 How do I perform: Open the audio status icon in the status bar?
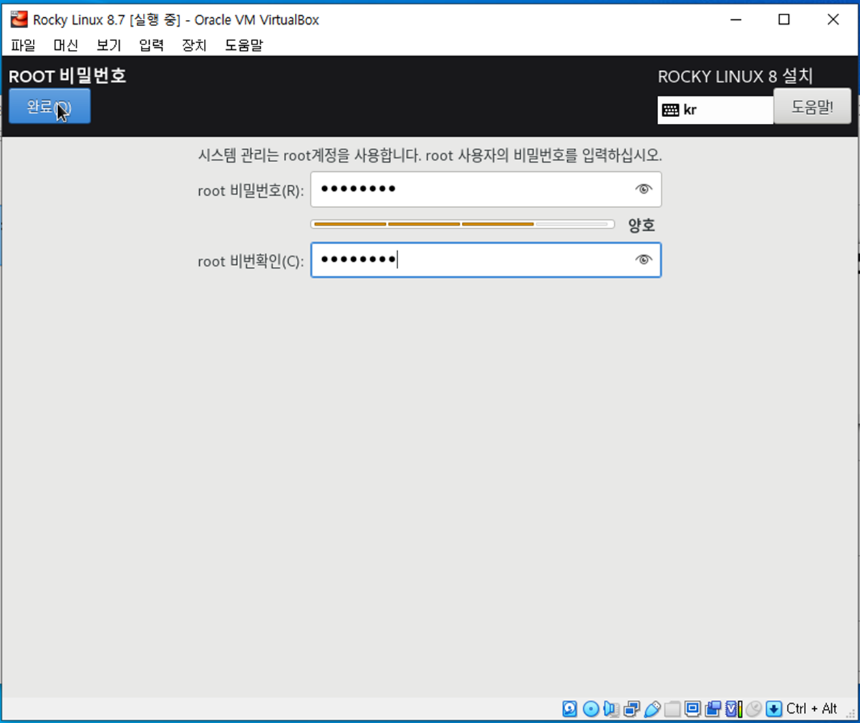point(611,708)
